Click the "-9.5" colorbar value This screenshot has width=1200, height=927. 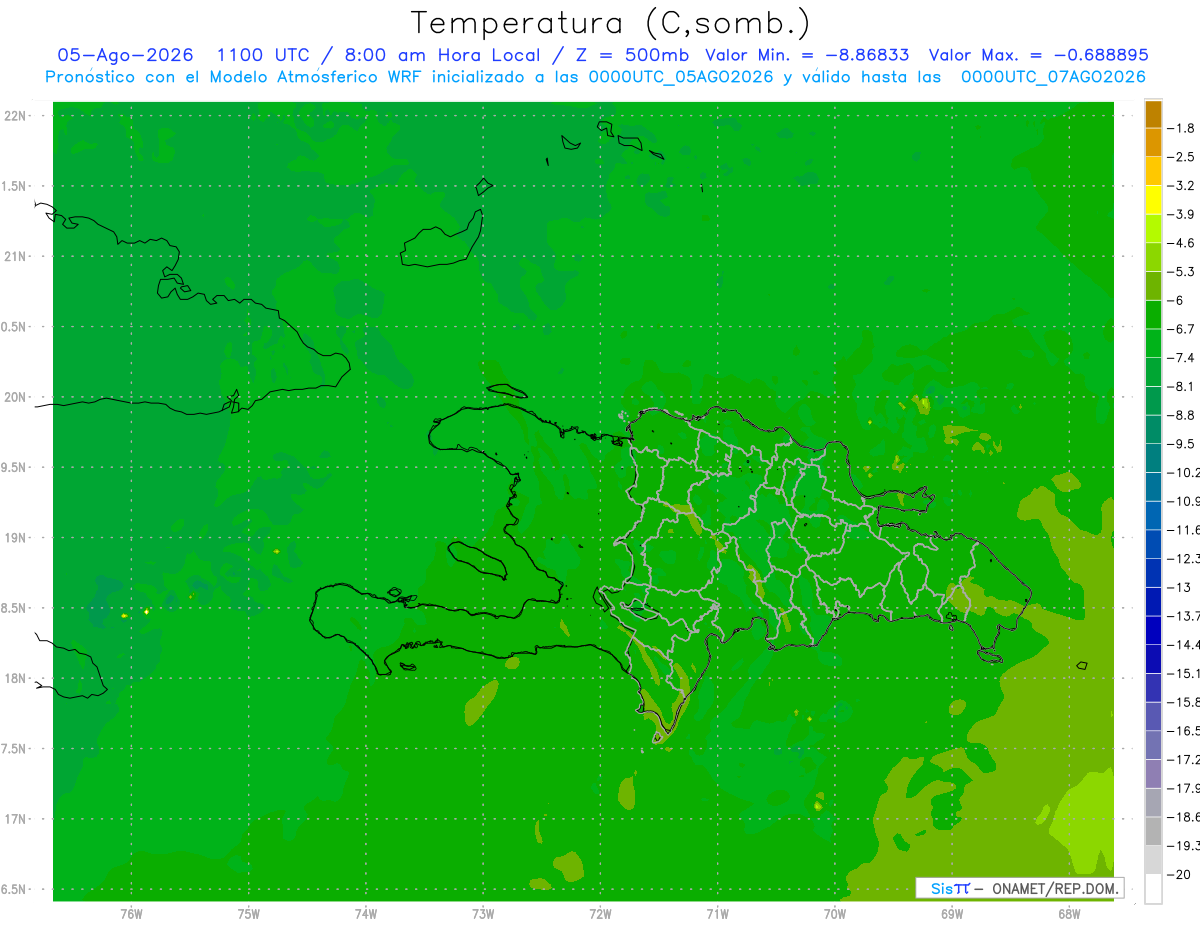pos(1183,444)
